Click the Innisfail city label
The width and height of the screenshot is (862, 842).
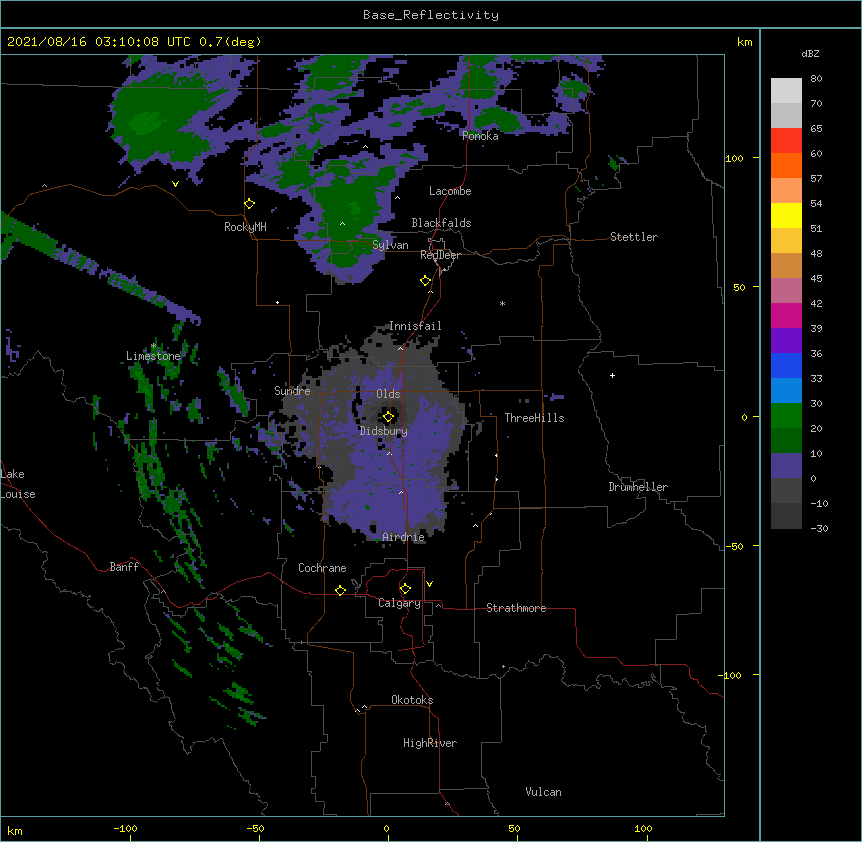(415, 326)
